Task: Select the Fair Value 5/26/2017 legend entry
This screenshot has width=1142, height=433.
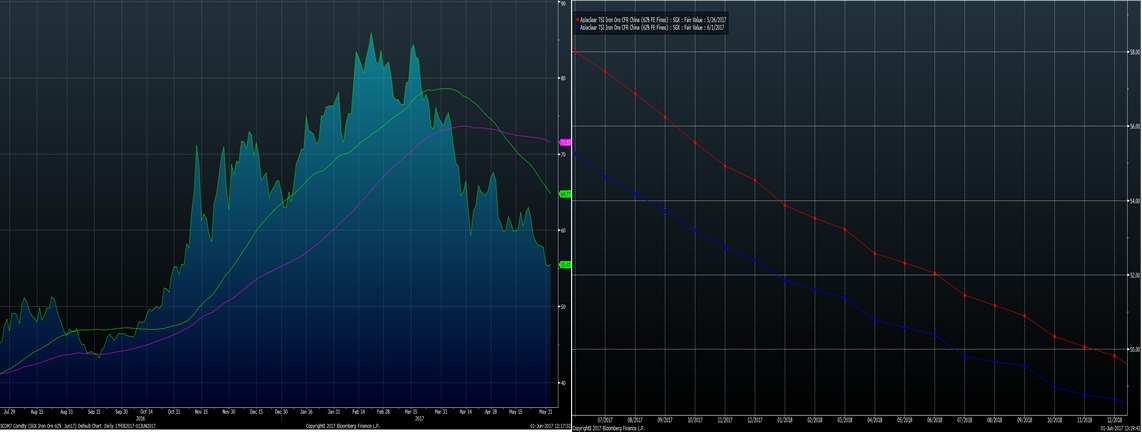Action: click(x=651, y=18)
